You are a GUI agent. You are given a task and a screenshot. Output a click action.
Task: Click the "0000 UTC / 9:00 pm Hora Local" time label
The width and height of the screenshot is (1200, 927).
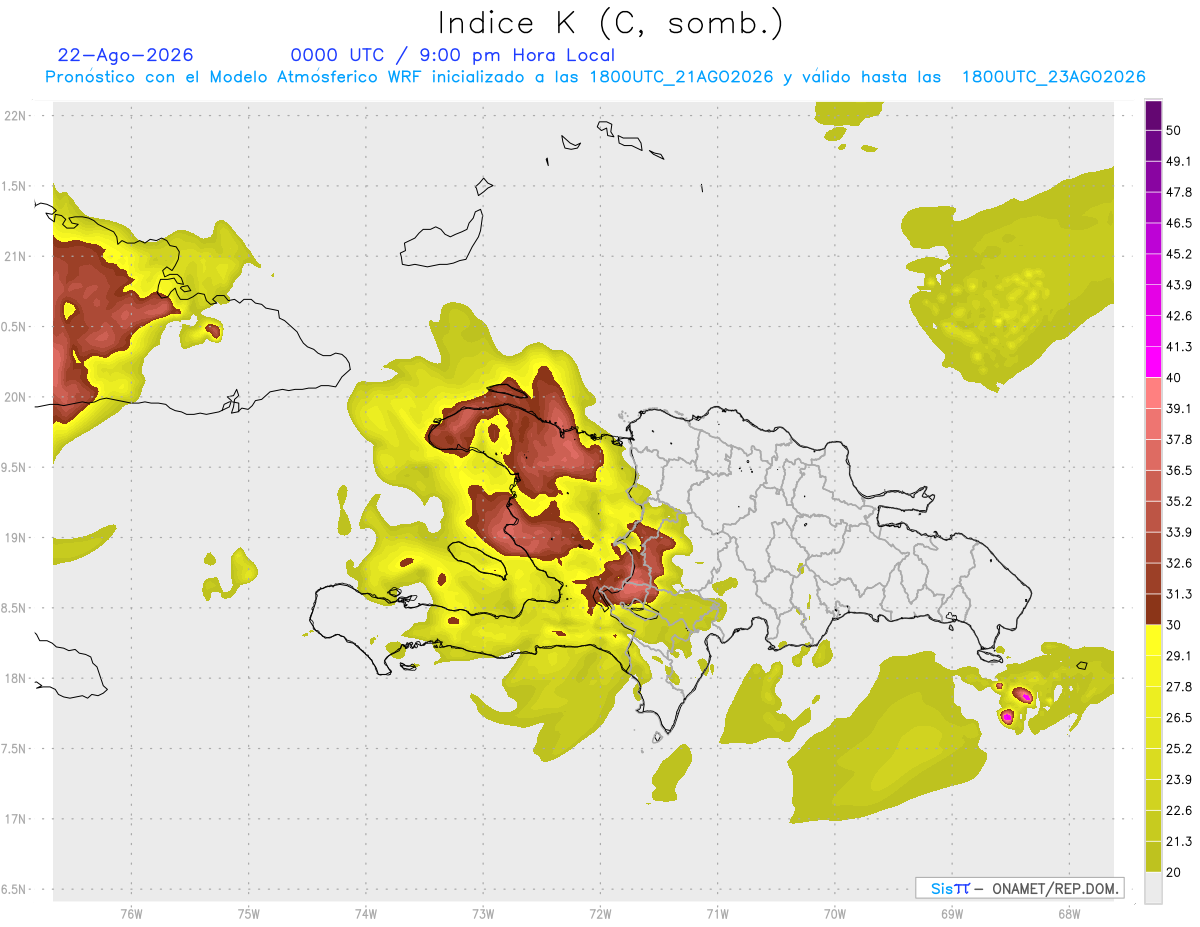[453, 55]
